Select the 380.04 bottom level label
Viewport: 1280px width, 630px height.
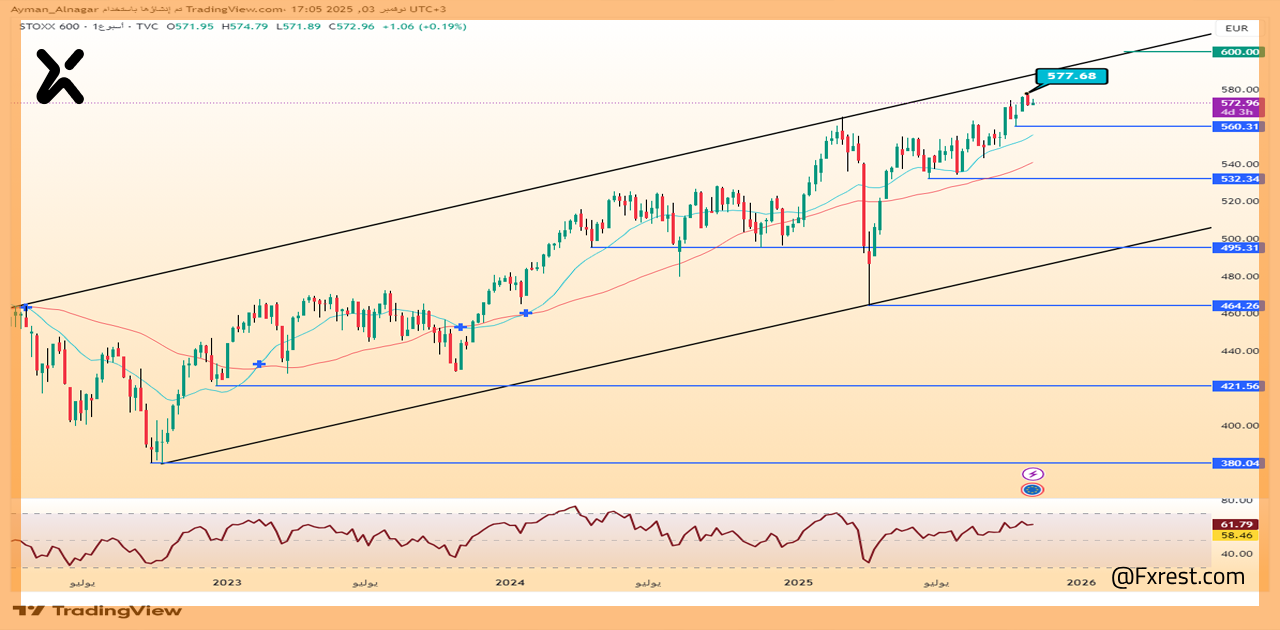pos(1236,464)
